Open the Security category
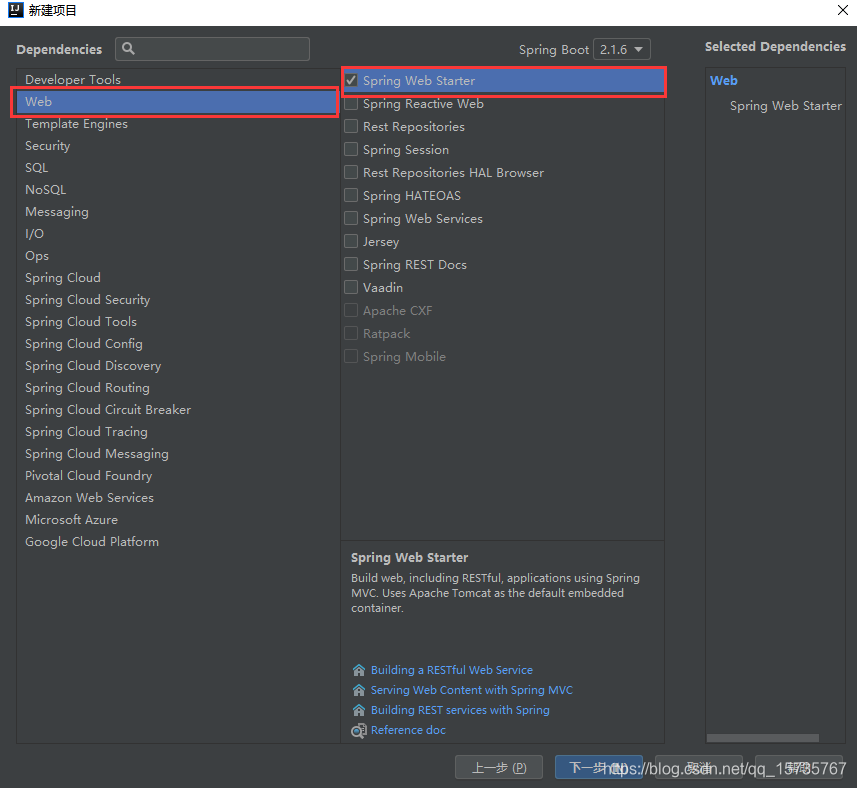 coord(178,145)
